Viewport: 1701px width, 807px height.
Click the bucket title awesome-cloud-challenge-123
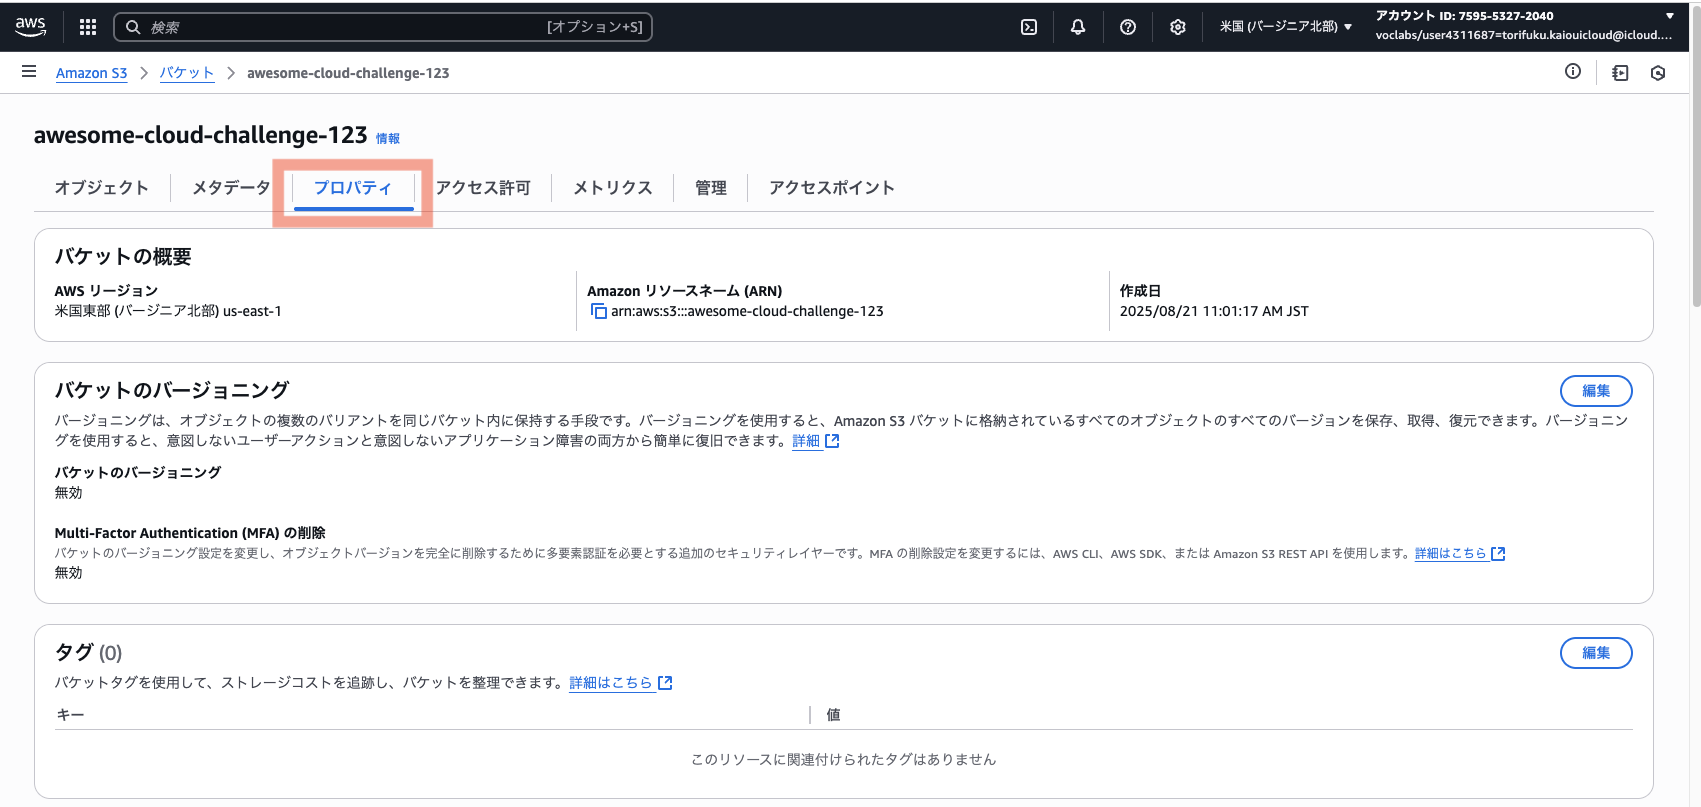(x=201, y=136)
